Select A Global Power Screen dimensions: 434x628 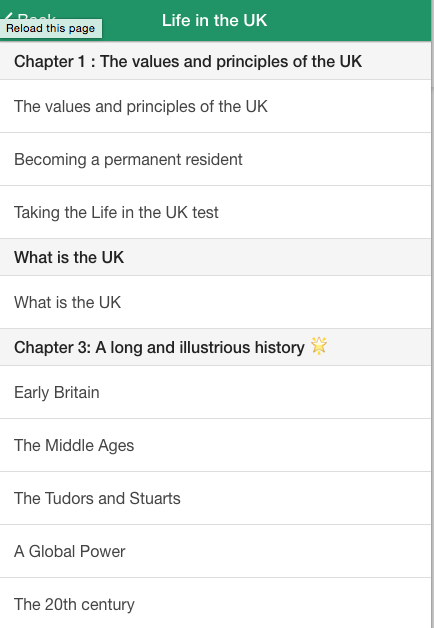point(215,551)
